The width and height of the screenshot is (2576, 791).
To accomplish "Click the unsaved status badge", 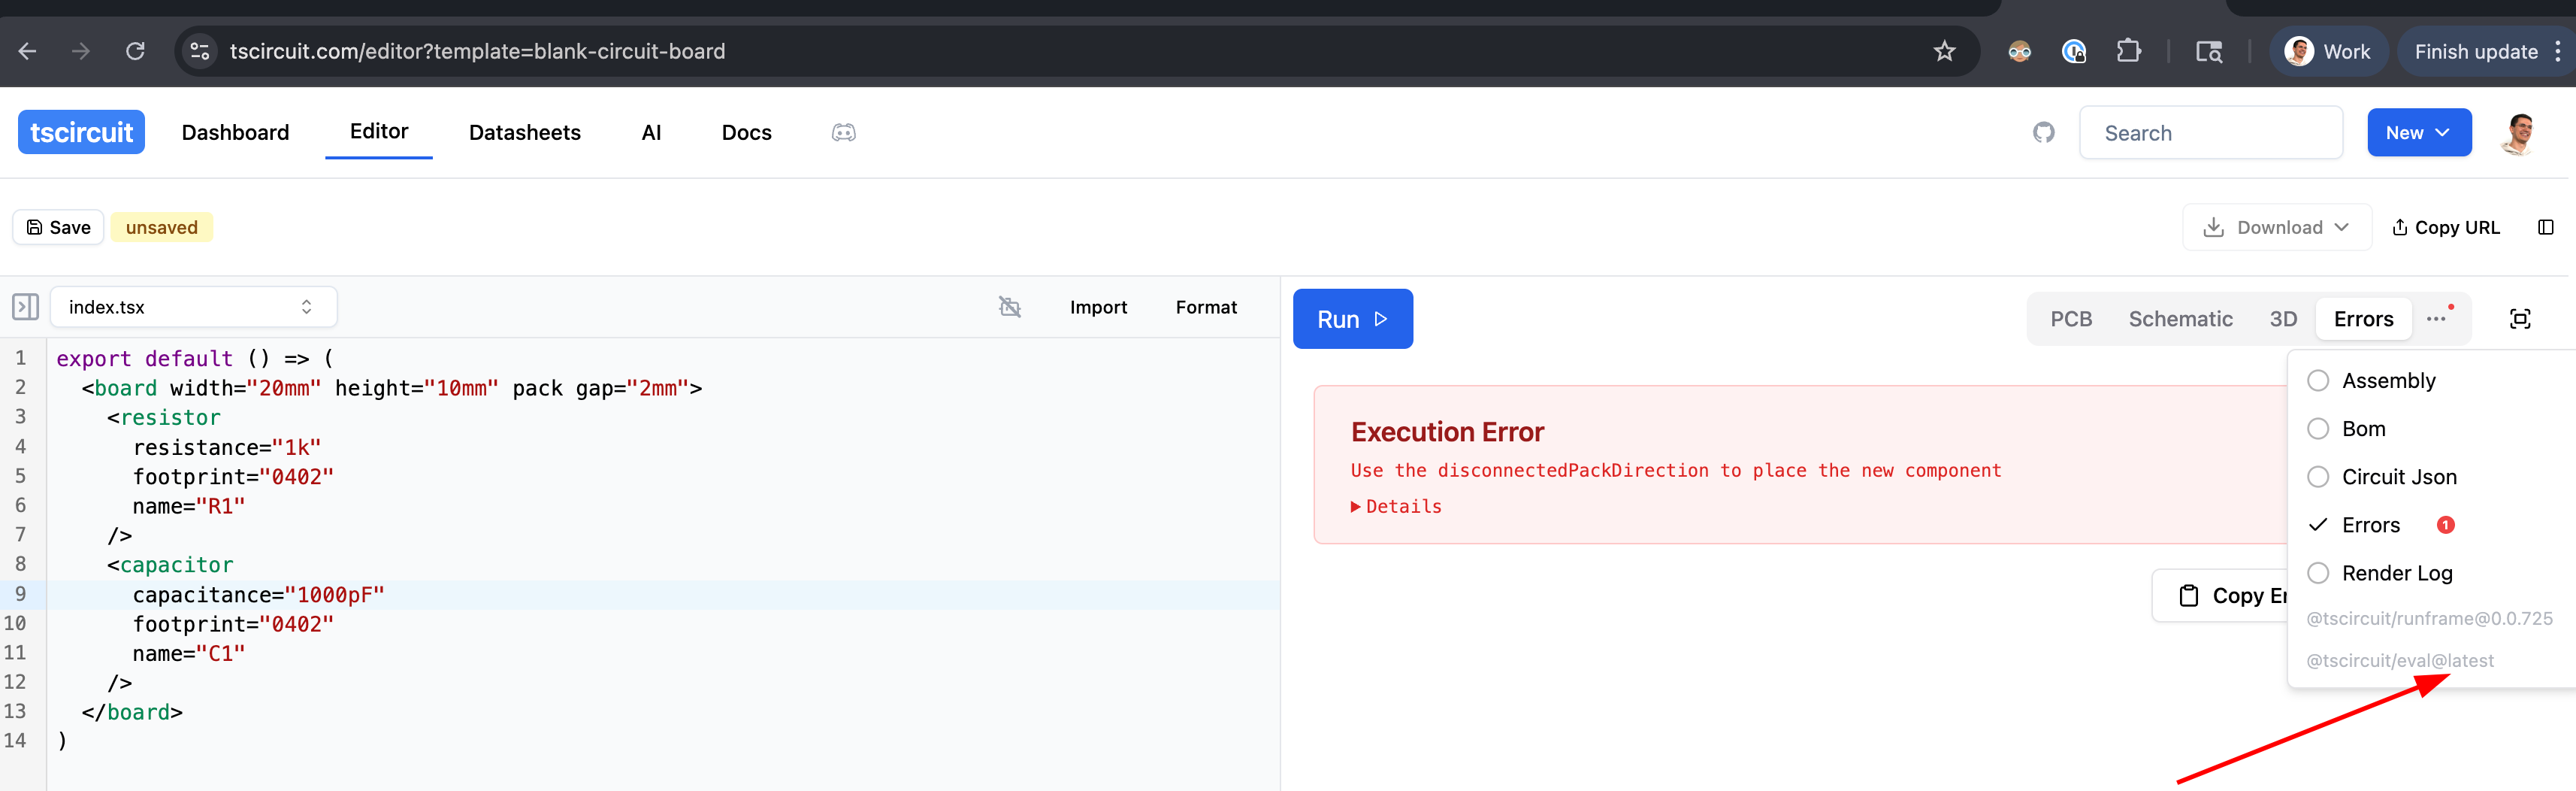I will point(162,227).
